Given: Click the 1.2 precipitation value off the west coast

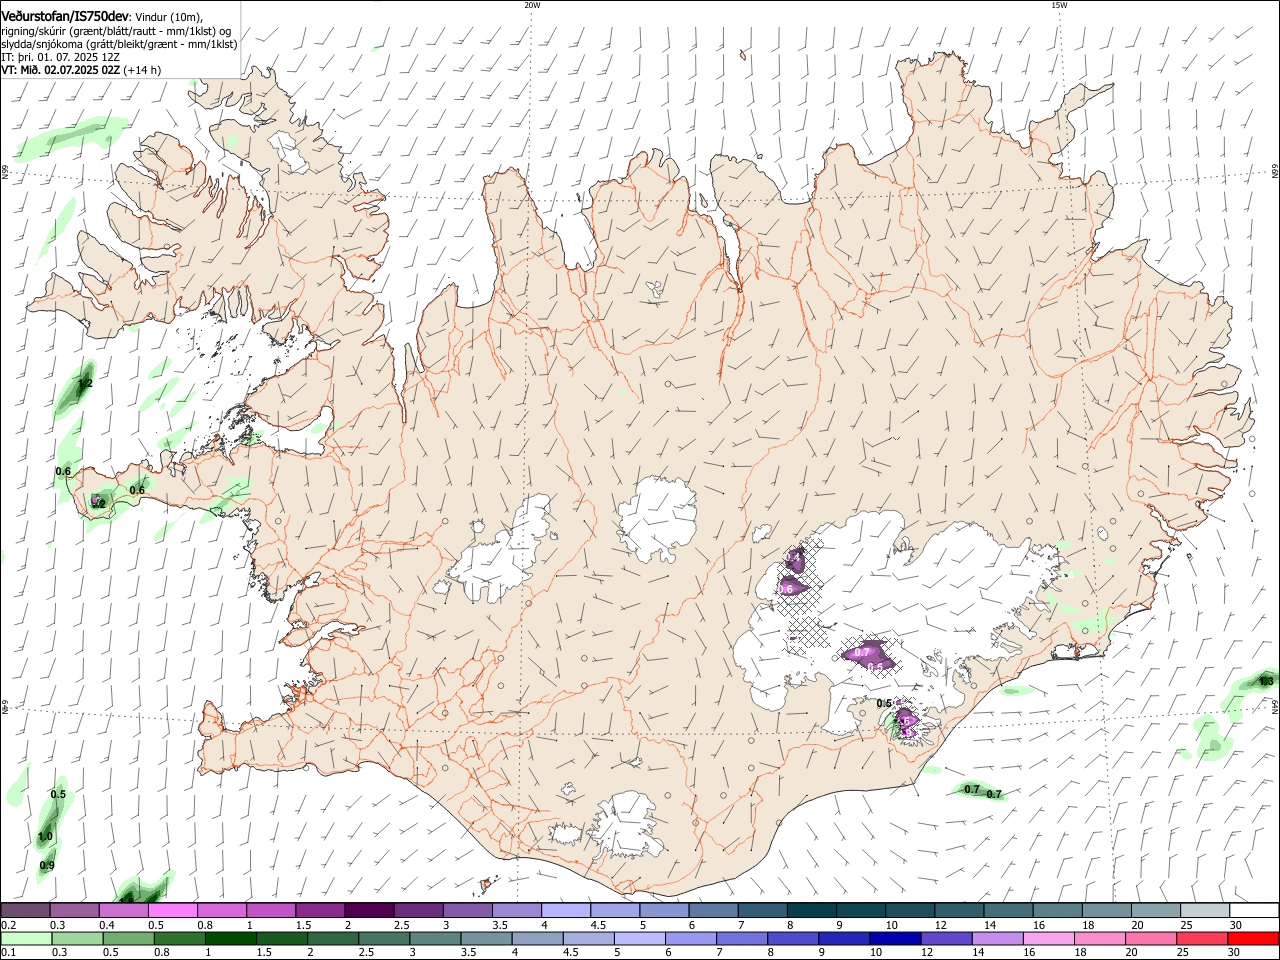Looking at the screenshot, I should pos(85,383).
